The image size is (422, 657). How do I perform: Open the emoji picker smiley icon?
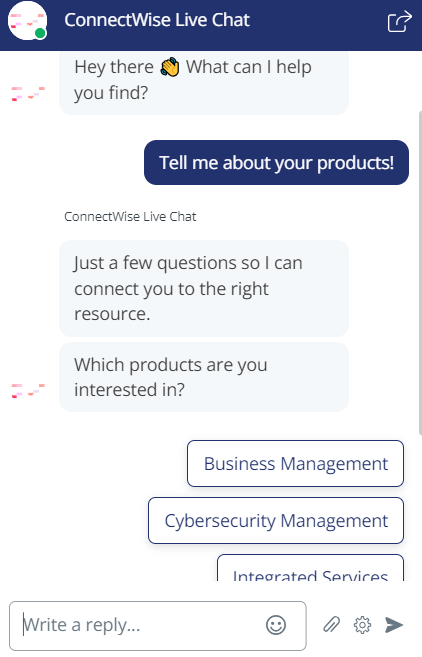click(276, 625)
